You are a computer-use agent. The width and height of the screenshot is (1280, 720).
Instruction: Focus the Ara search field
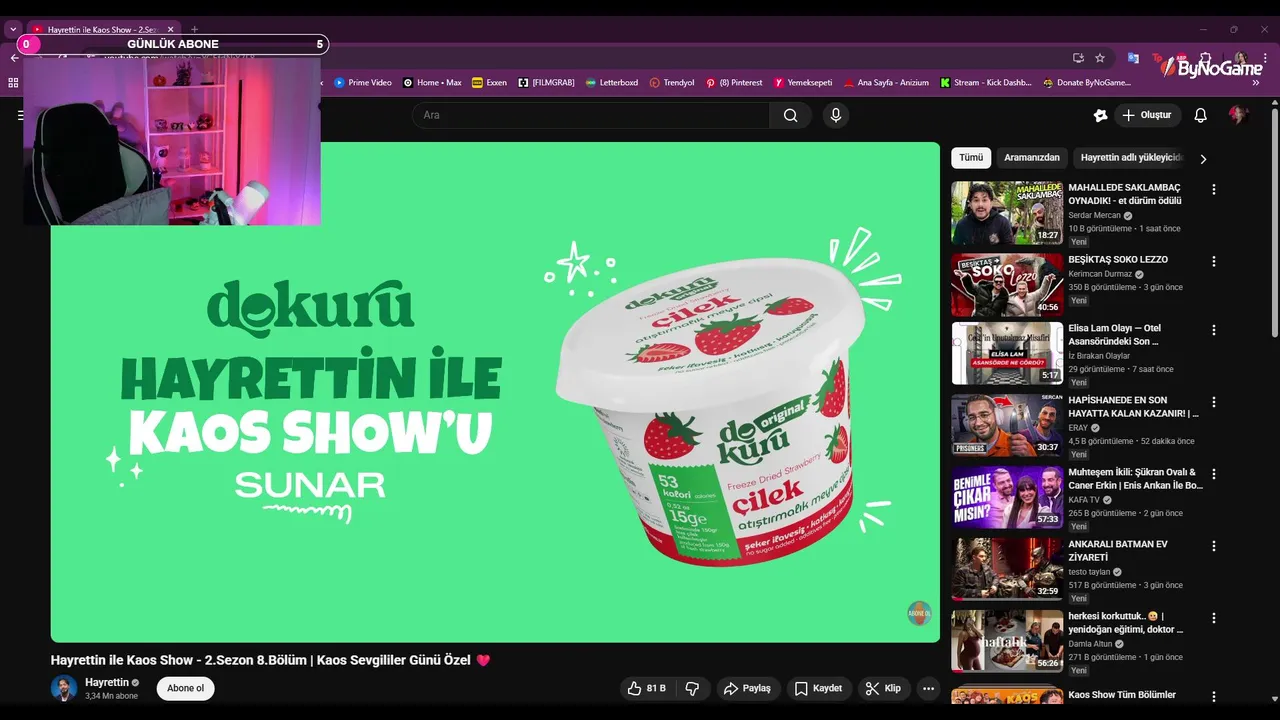591,115
